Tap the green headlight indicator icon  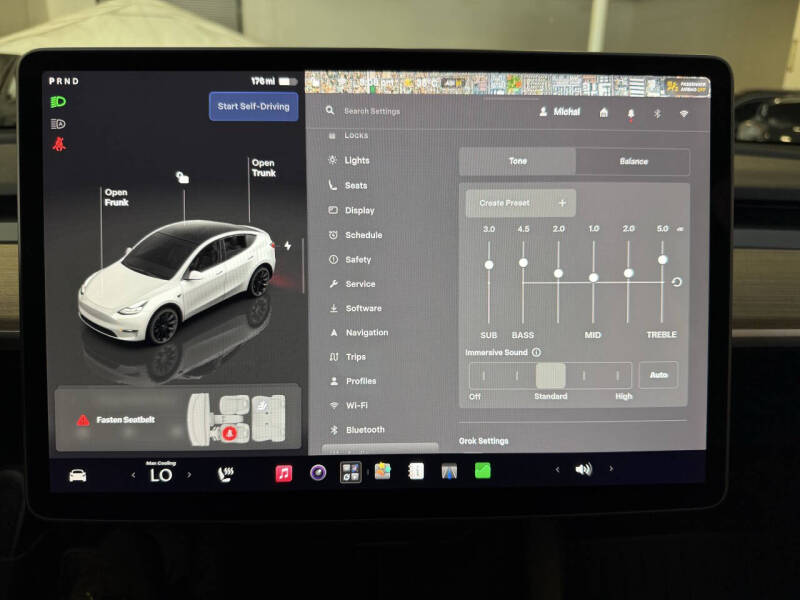58,102
